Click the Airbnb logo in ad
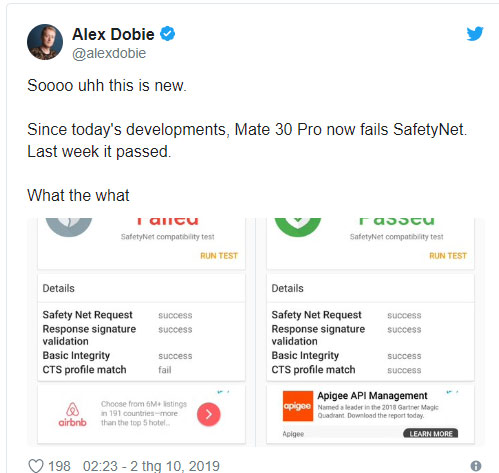The image size is (499, 473). coord(72,414)
